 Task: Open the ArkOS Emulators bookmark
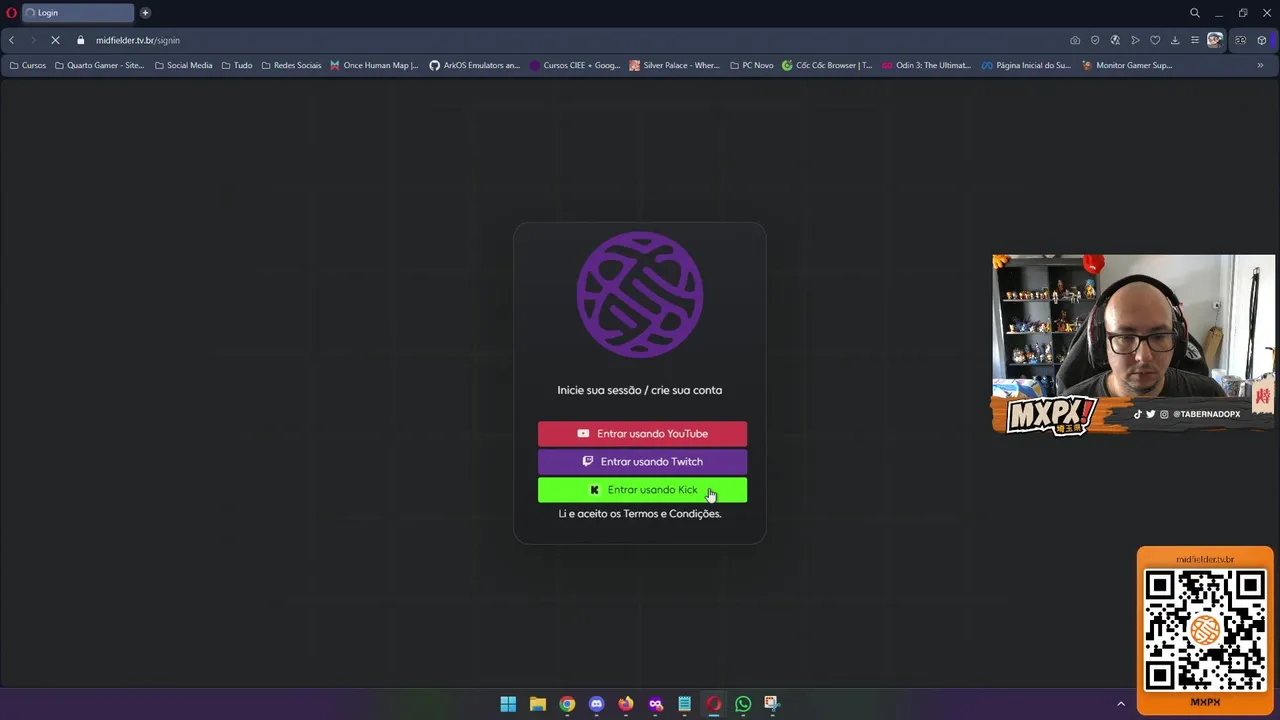(475, 65)
